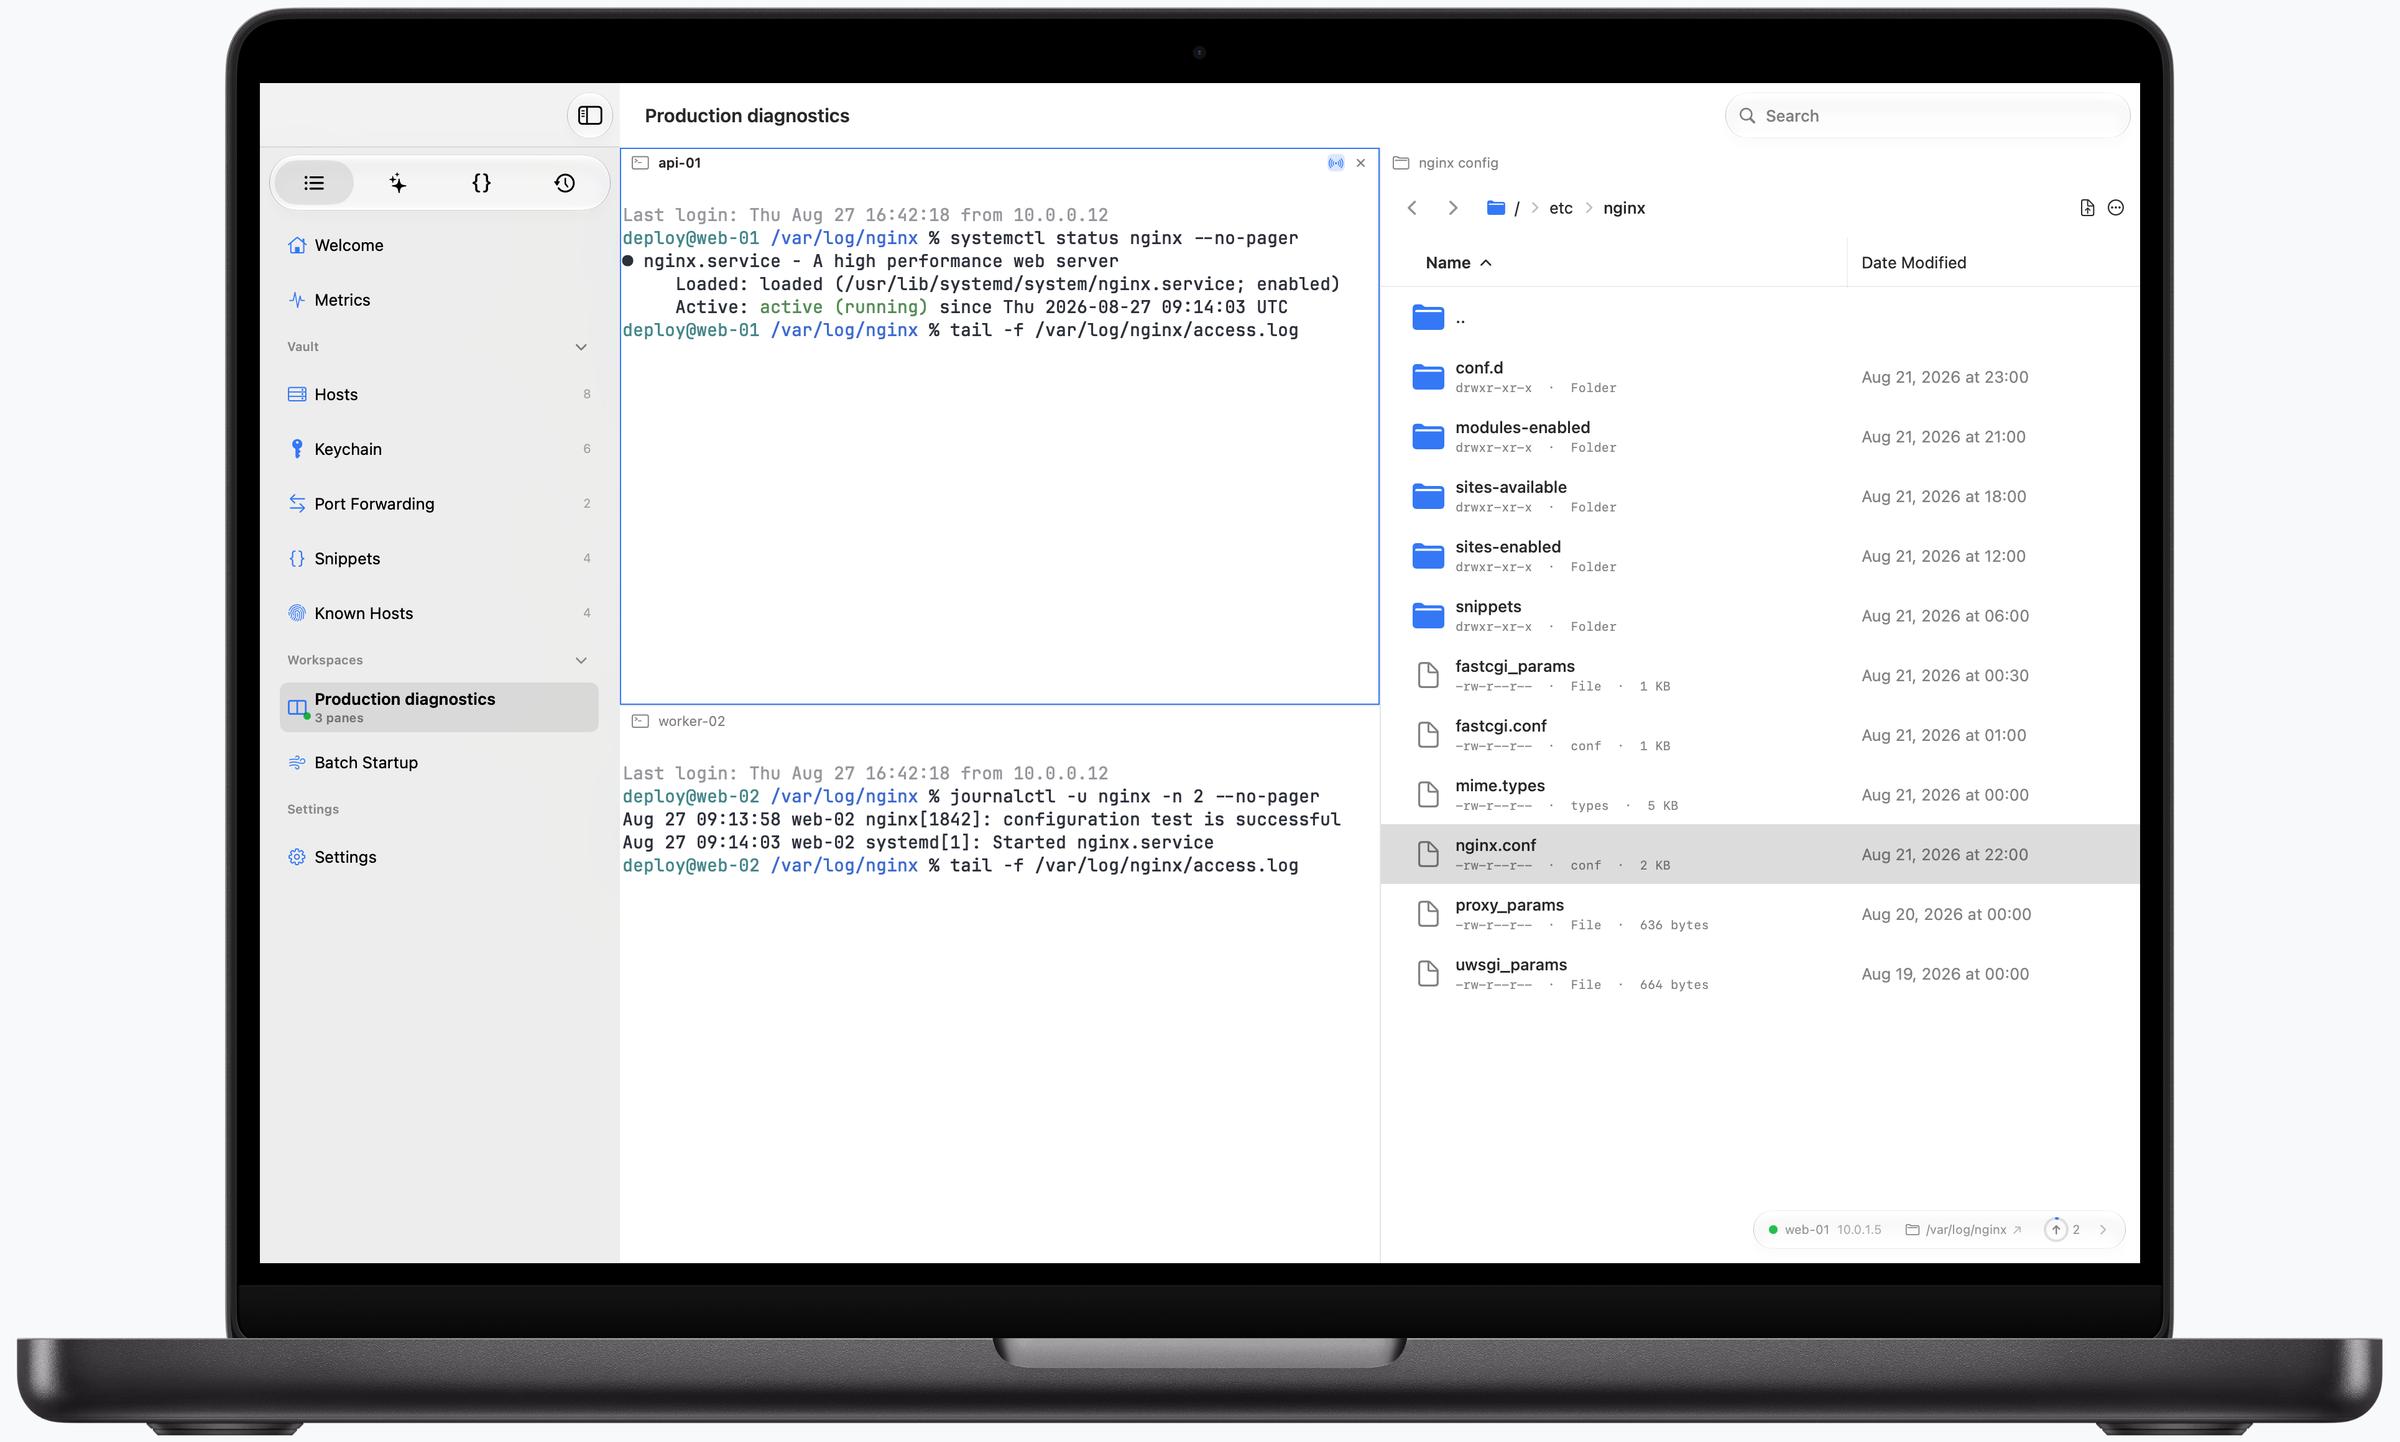Viewport: 2400px width, 1442px height.
Task: Select the fastcgi.conf file
Action: (1760, 735)
